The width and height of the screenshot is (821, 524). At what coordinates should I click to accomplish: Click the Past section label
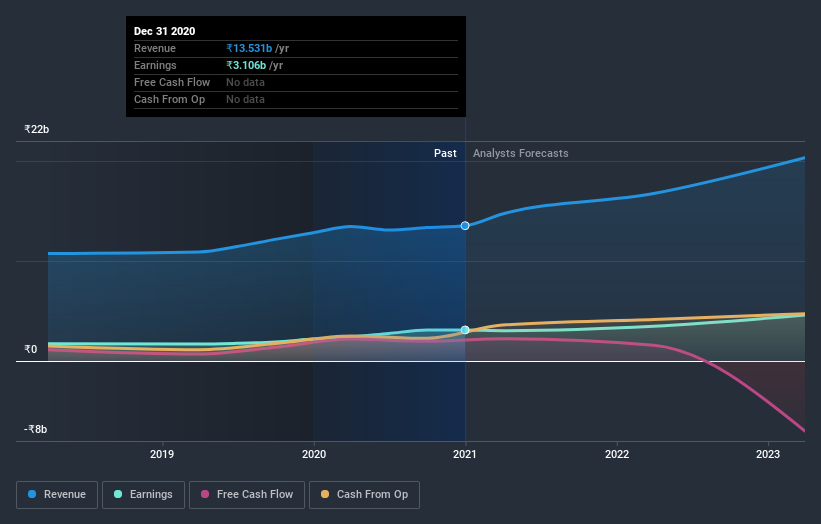tap(445, 153)
